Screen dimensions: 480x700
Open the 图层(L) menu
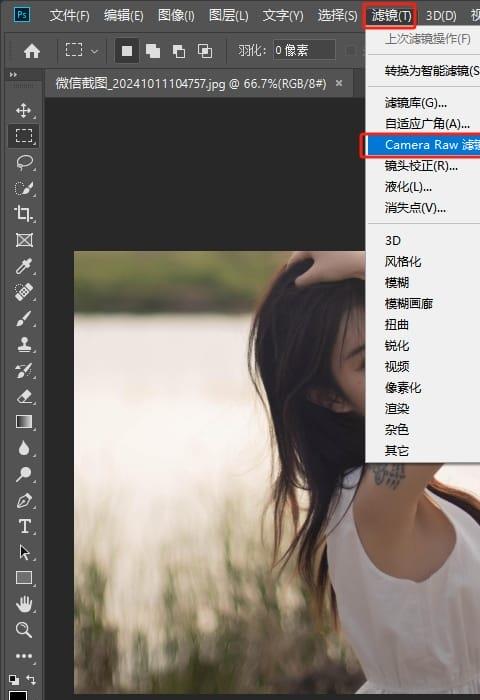(x=229, y=16)
